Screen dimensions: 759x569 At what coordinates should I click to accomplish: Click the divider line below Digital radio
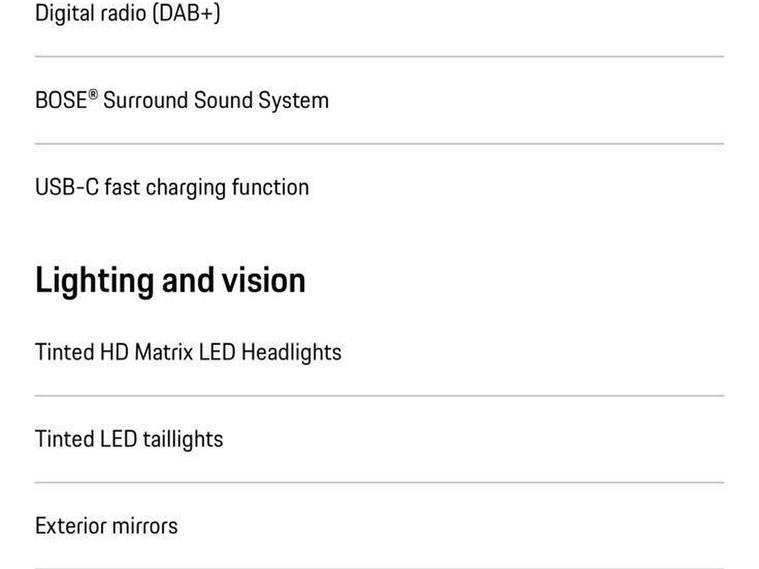tap(380, 57)
